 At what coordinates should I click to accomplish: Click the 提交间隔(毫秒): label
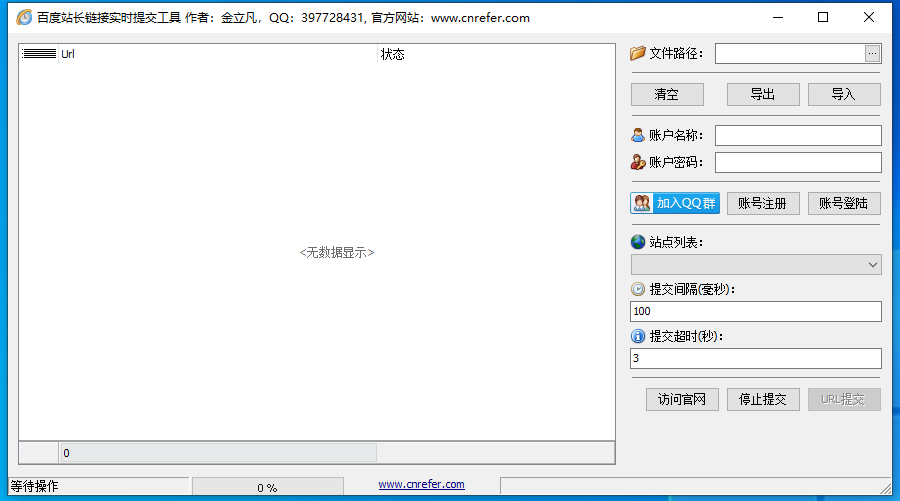point(692,289)
